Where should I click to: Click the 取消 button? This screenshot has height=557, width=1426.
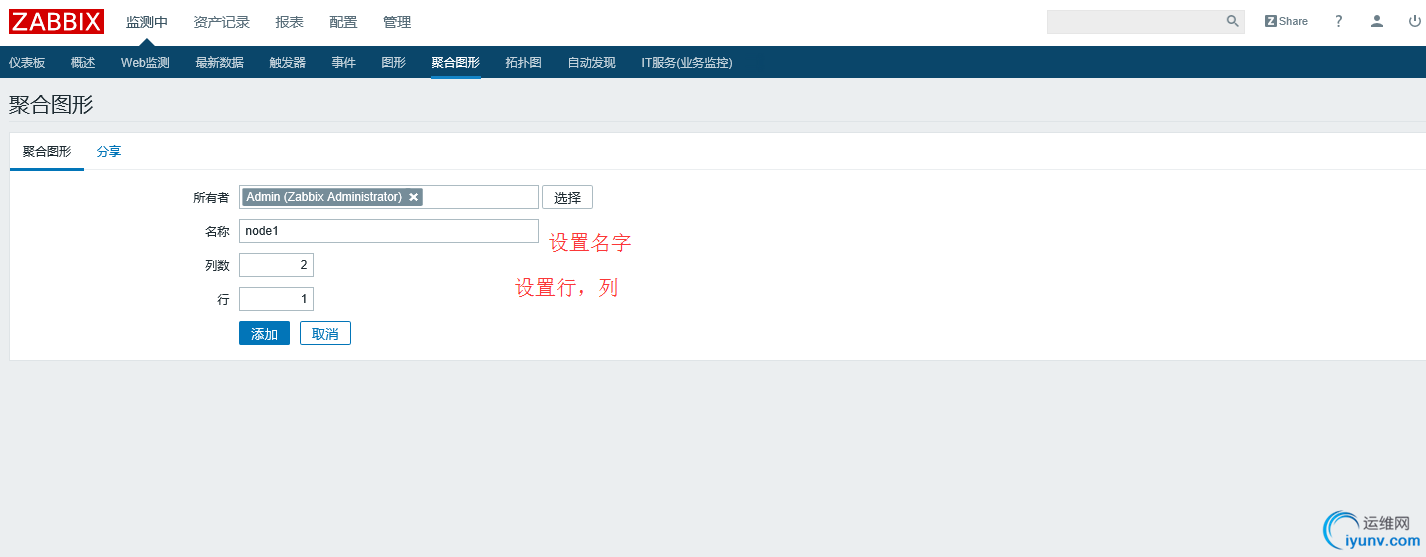(x=325, y=333)
